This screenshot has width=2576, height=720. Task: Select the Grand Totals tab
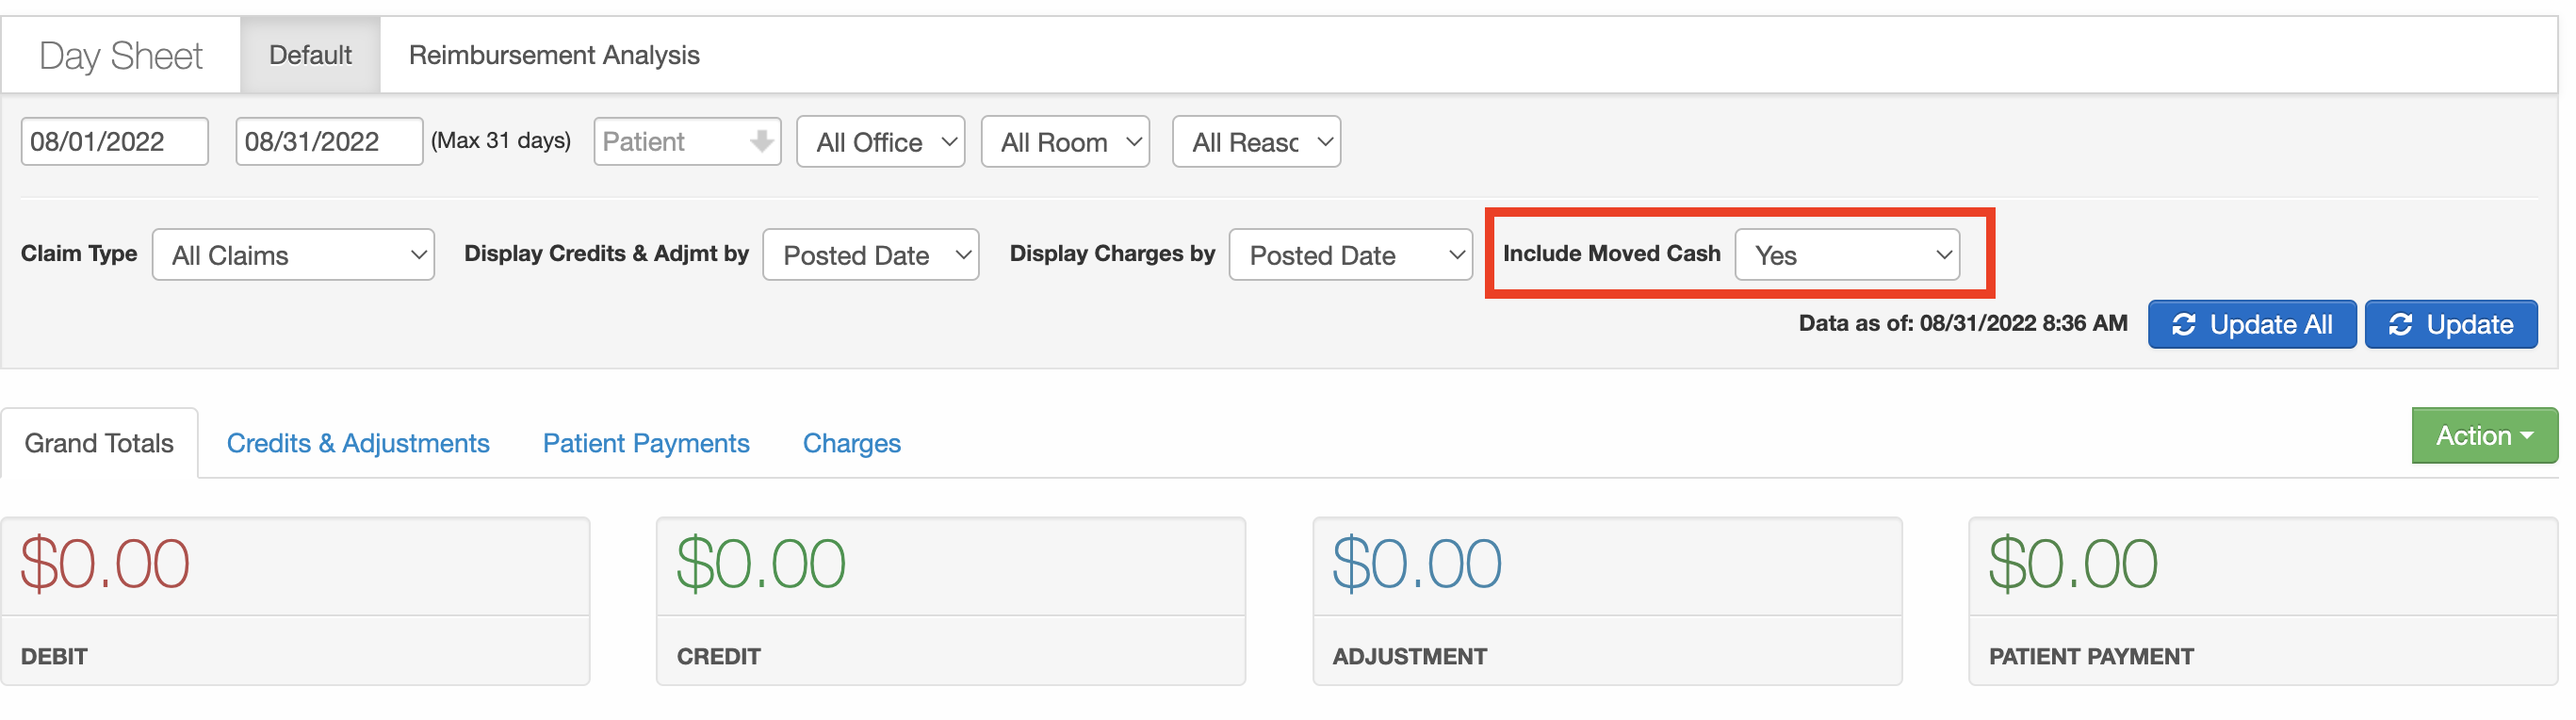tap(99, 443)
